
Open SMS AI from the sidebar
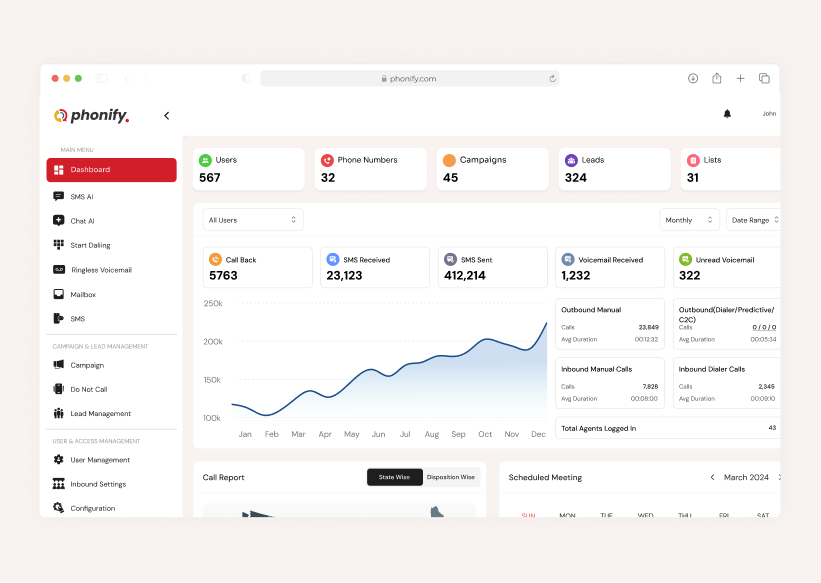[82, 197]
